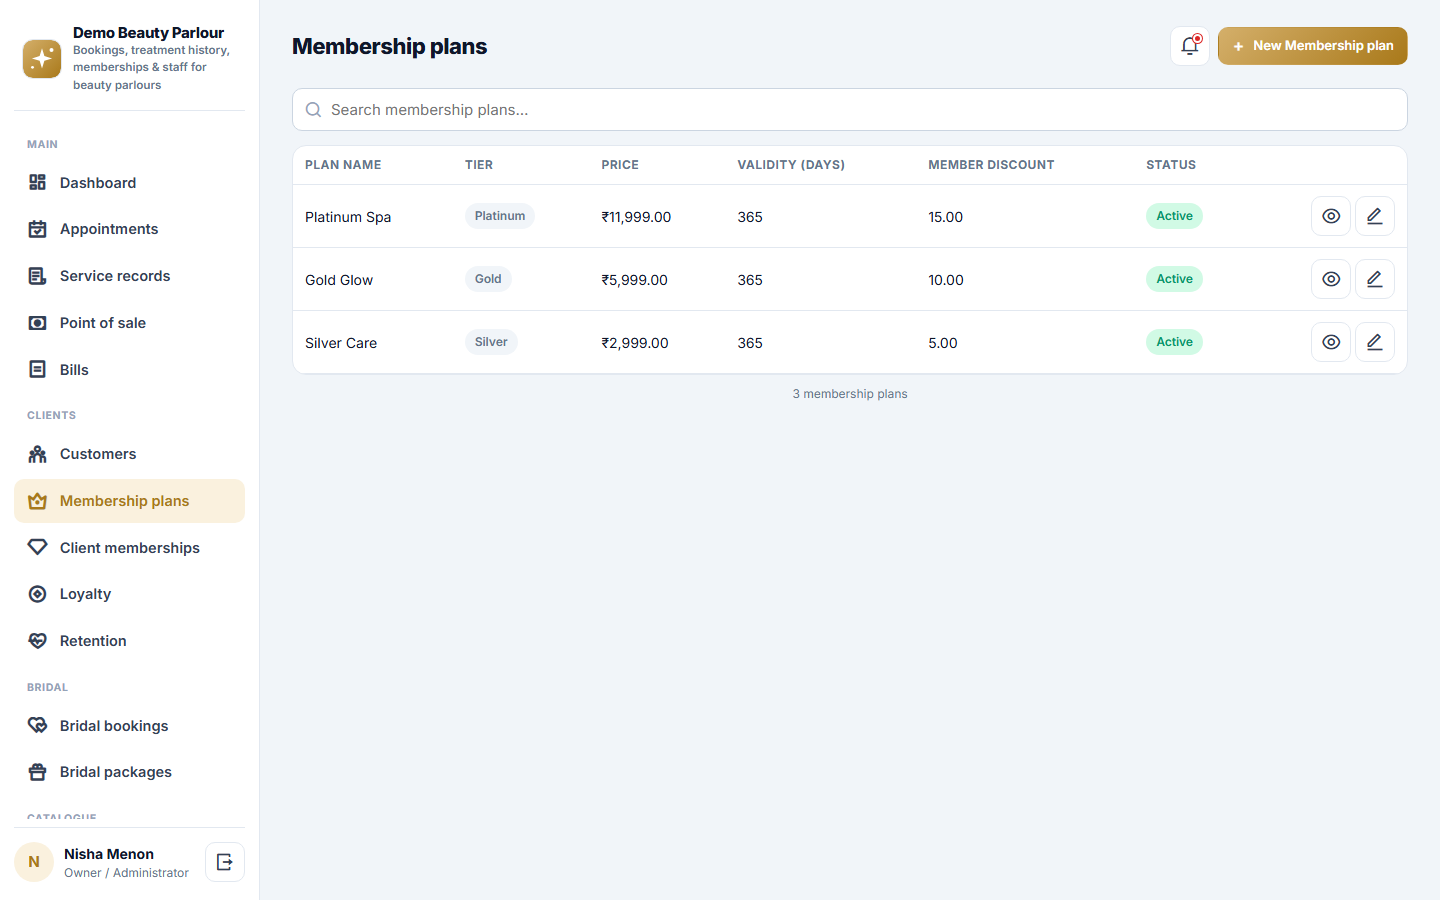1440x900 pixels.
Task: Click the Member Discount column header
Action: pyautogui.click(x=991, y=165)
